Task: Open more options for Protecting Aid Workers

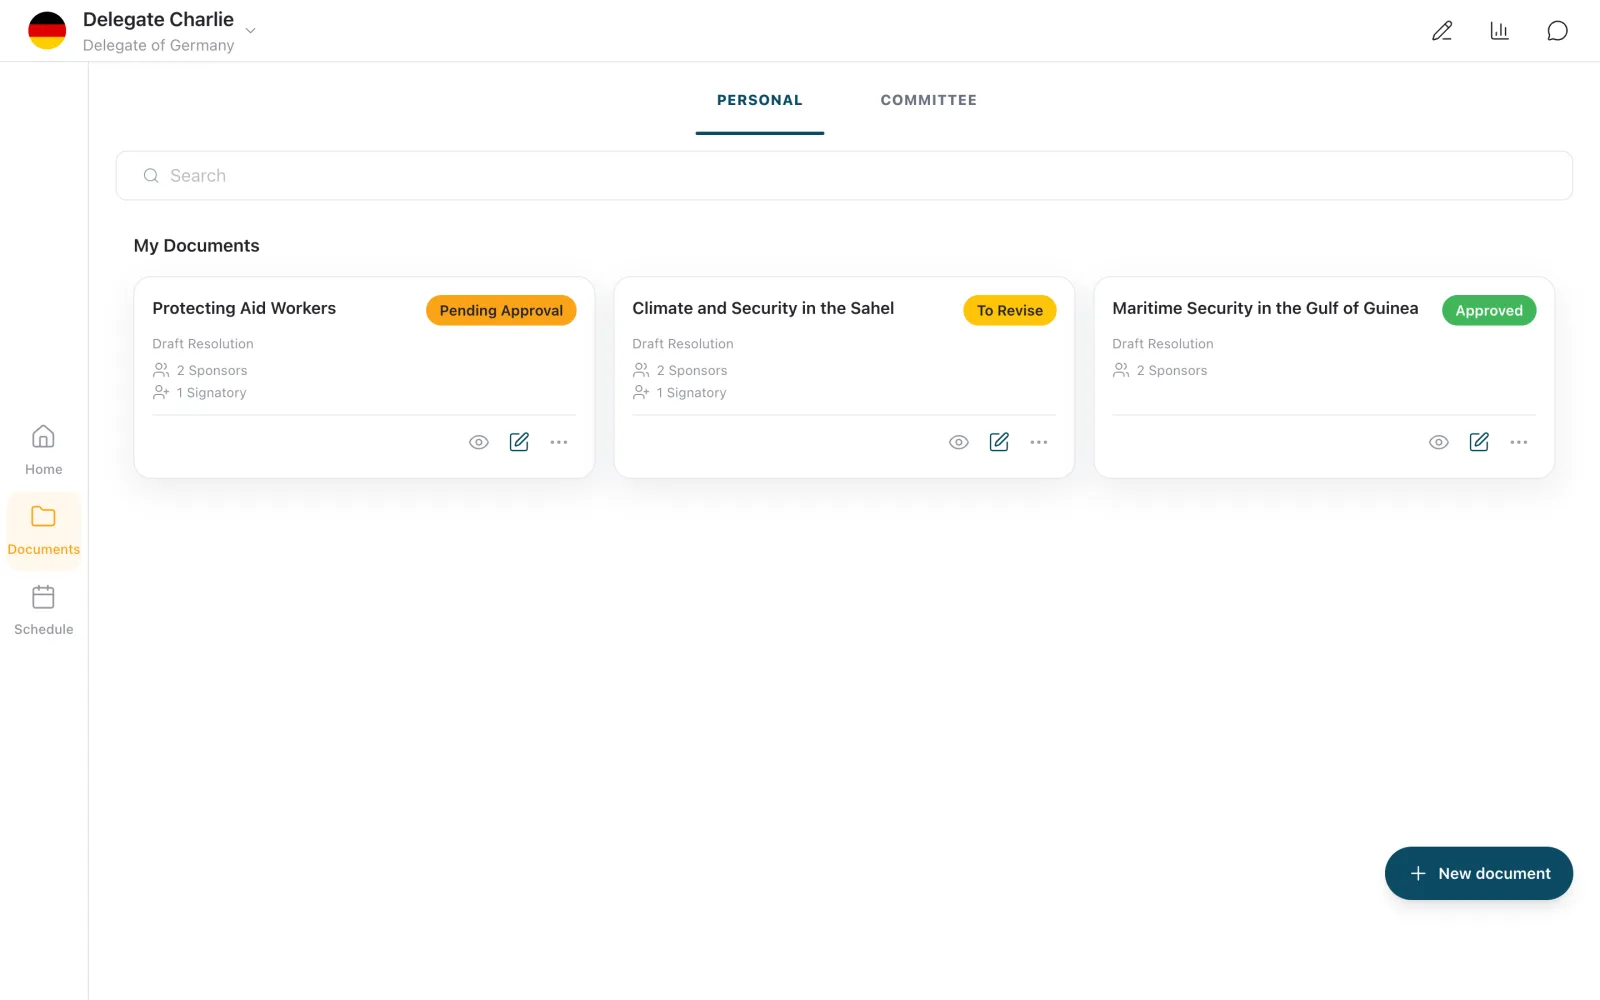Action: coord(559,442)
